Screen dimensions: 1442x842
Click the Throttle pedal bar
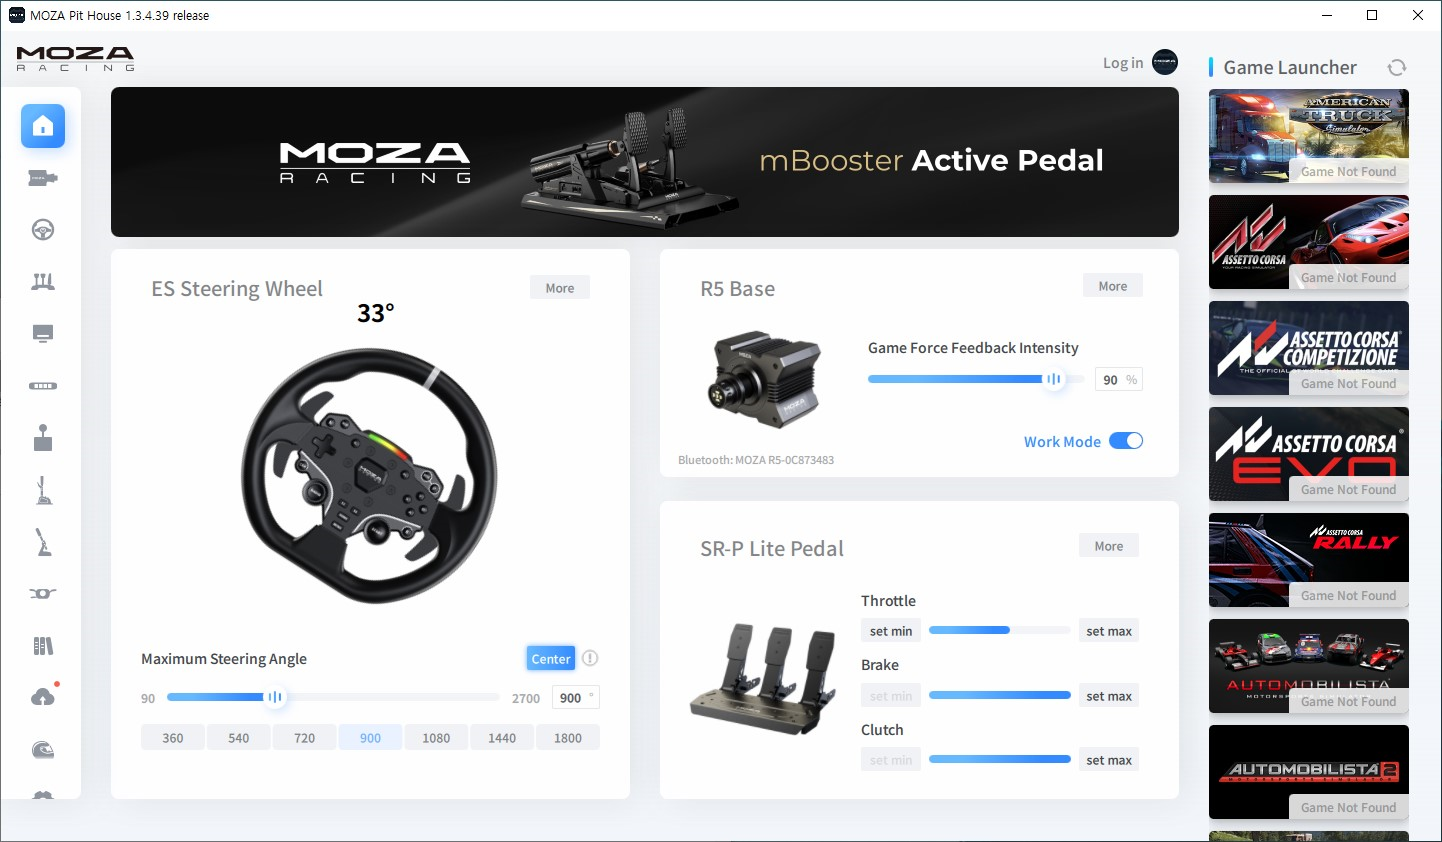pos(1000,630)
